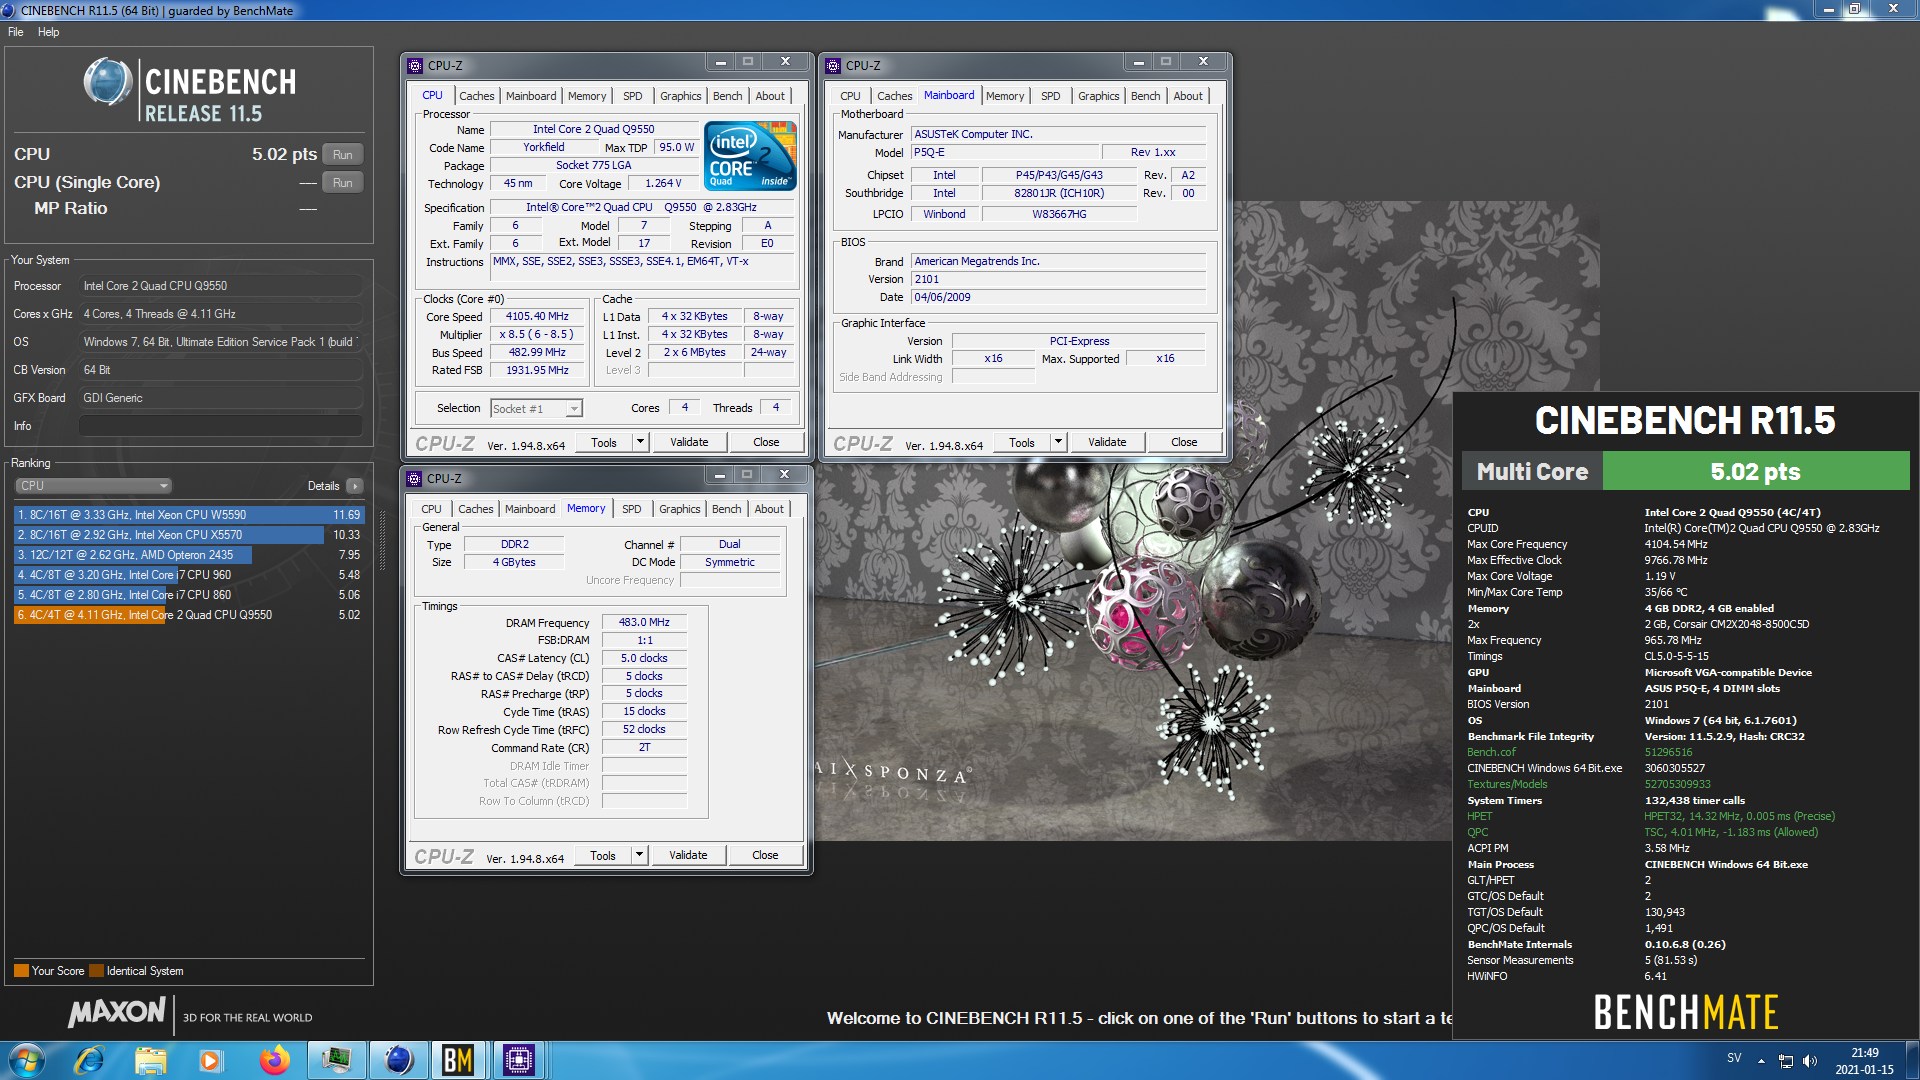Open Windows Media Player taskbar icon
Viewport: 1920px width, 1080px height.
(x=210, y=1060)
